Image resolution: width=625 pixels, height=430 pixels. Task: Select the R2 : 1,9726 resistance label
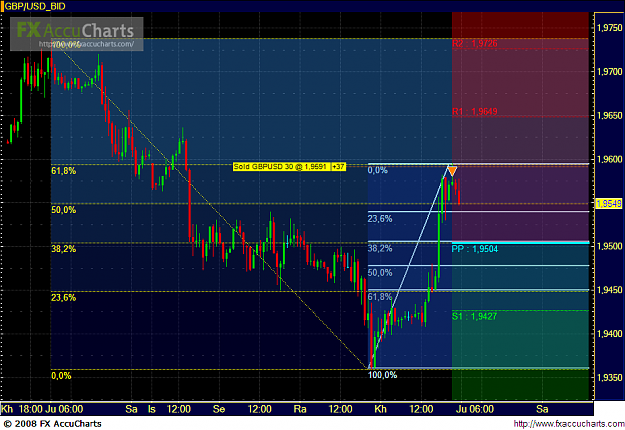(474, 43)
